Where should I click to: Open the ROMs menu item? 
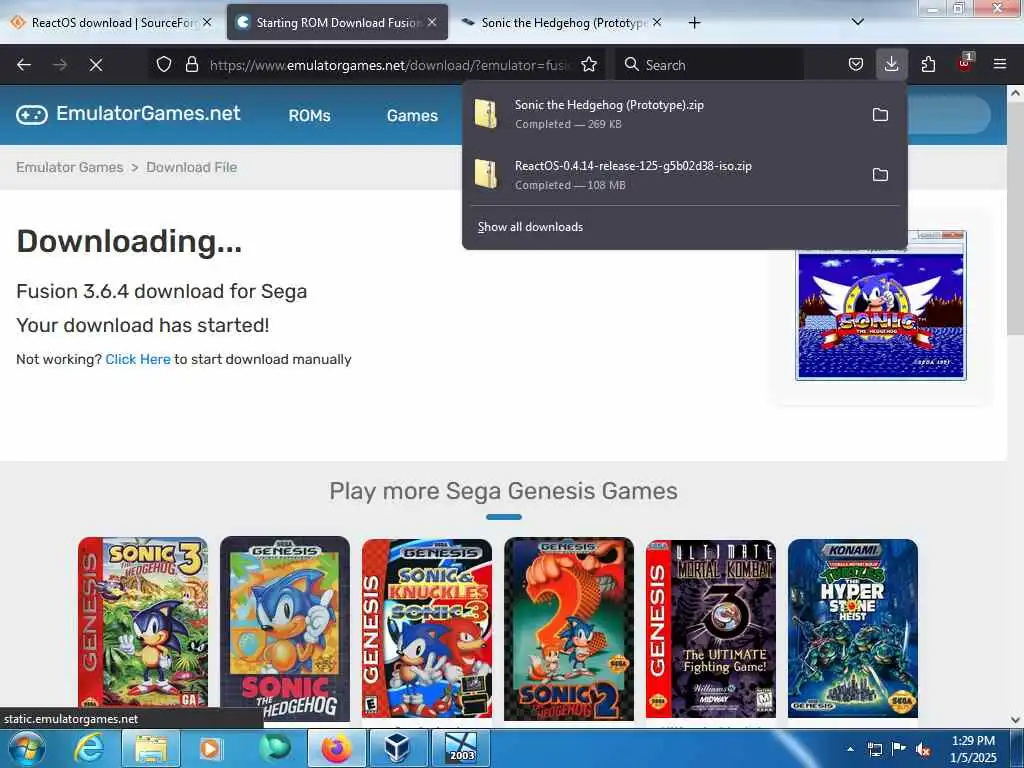pyautogui.click(x=310, y=116)
